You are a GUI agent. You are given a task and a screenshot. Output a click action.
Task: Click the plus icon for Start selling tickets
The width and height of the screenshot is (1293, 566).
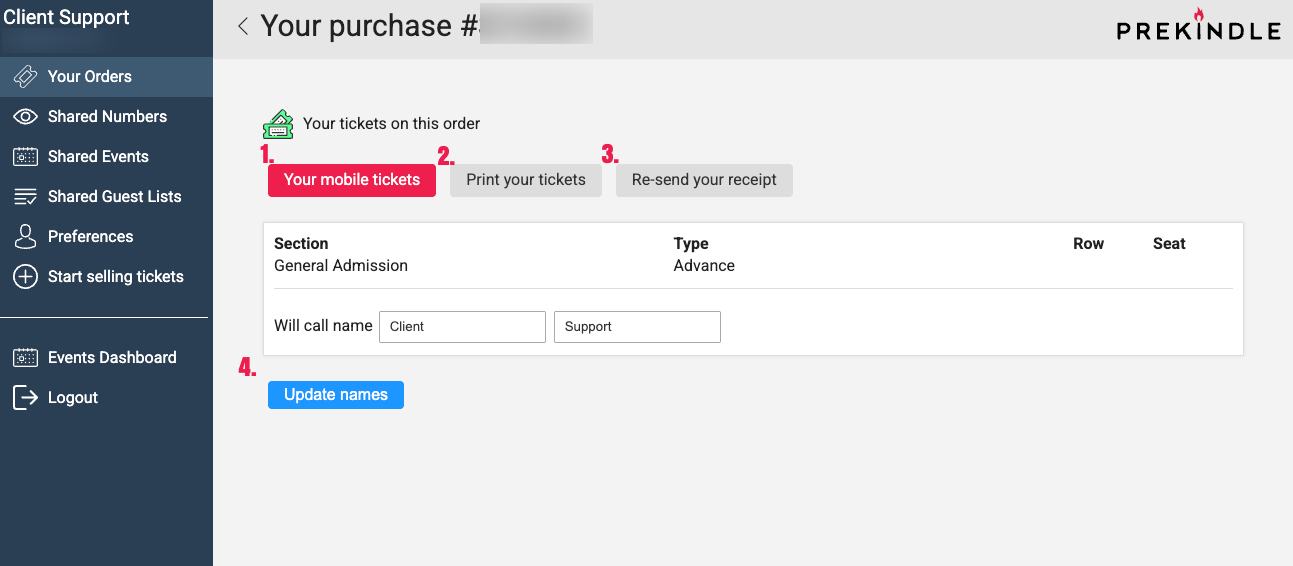pos(25,277)
